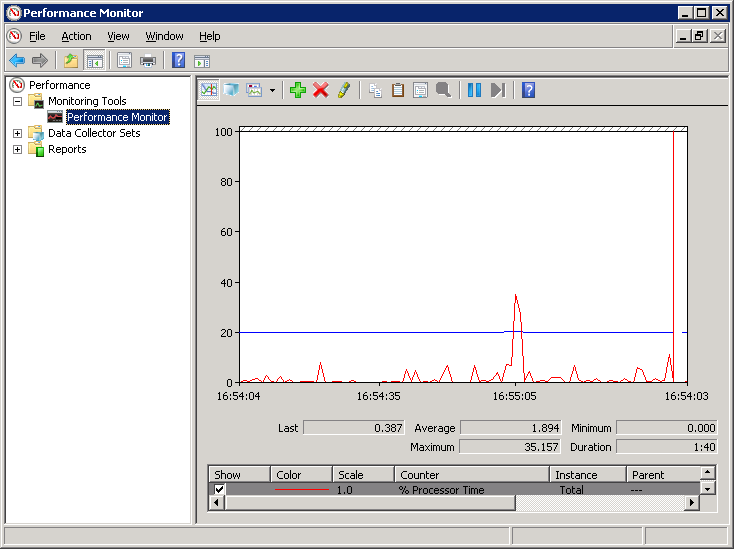734x549 pixels.
Task: Click the Scale column header
Action: pyautogui.click(x=363, y=475)
